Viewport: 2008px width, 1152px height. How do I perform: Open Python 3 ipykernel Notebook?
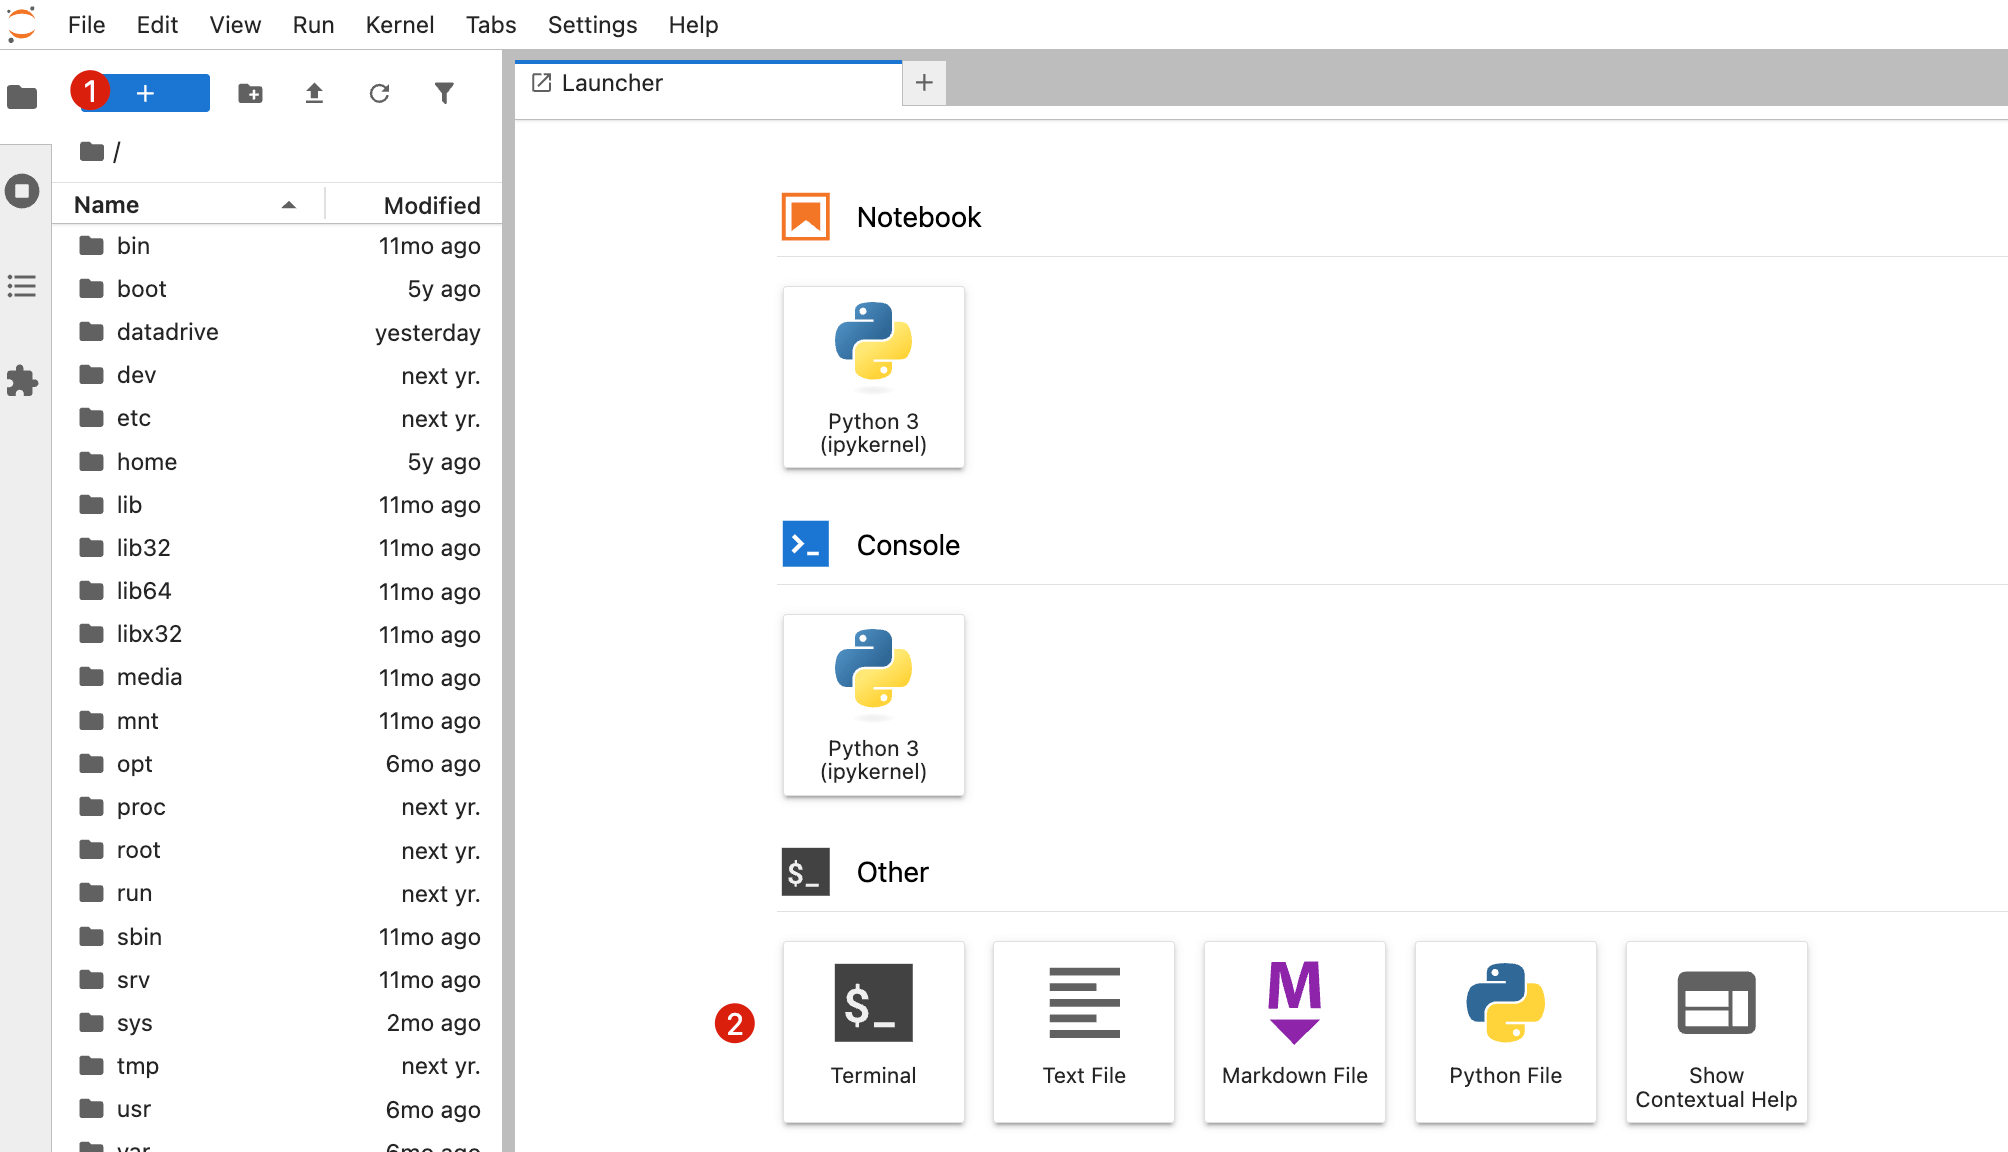pyautogui.click(x=873, y=377)
